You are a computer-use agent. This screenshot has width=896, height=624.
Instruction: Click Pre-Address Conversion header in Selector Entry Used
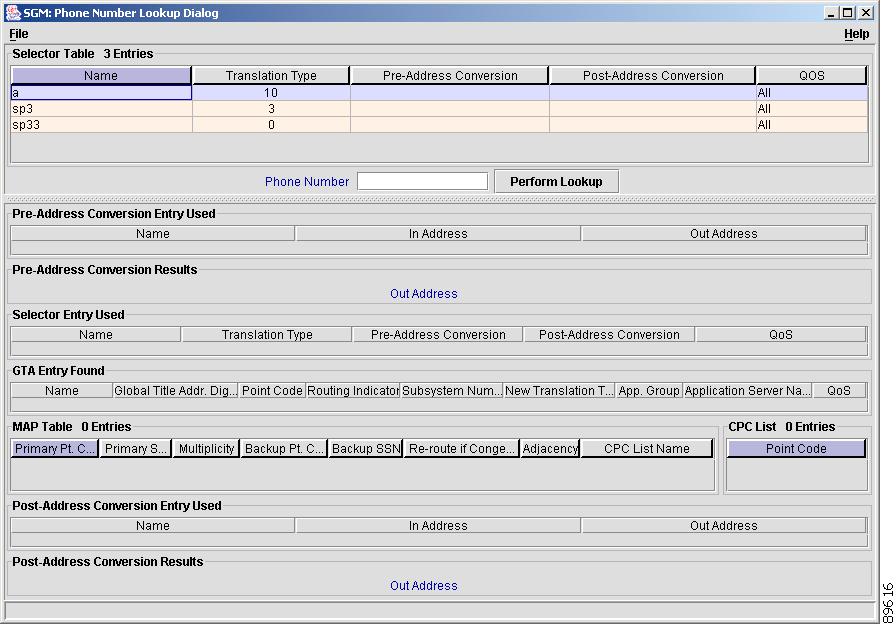tap(438, 335)
